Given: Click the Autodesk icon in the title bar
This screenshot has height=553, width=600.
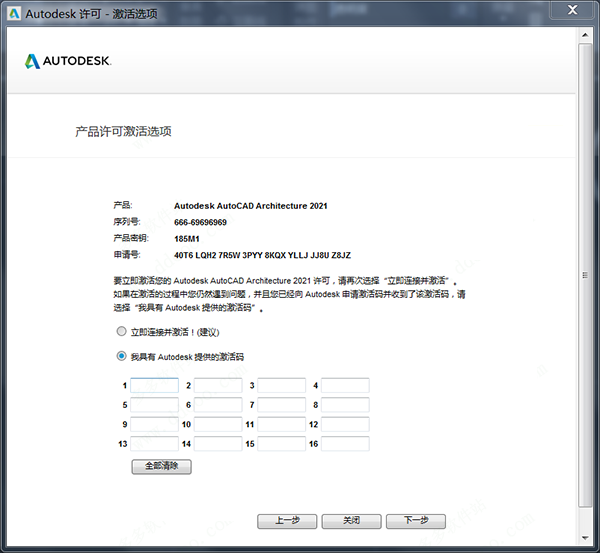Looking at the screenshot, I should [x=14, y=14].
